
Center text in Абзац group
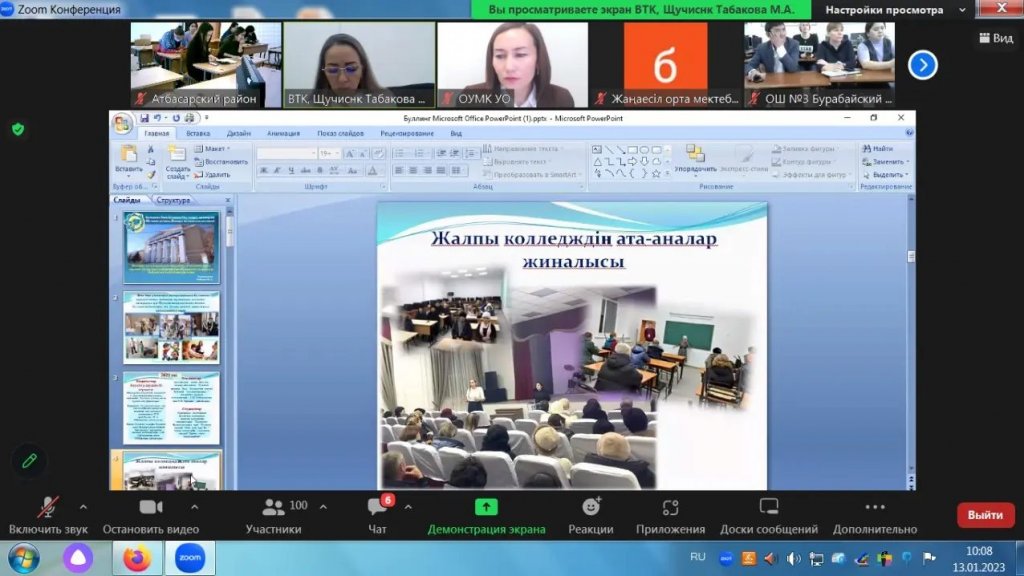pyautogui.click(x=413, y=170)
